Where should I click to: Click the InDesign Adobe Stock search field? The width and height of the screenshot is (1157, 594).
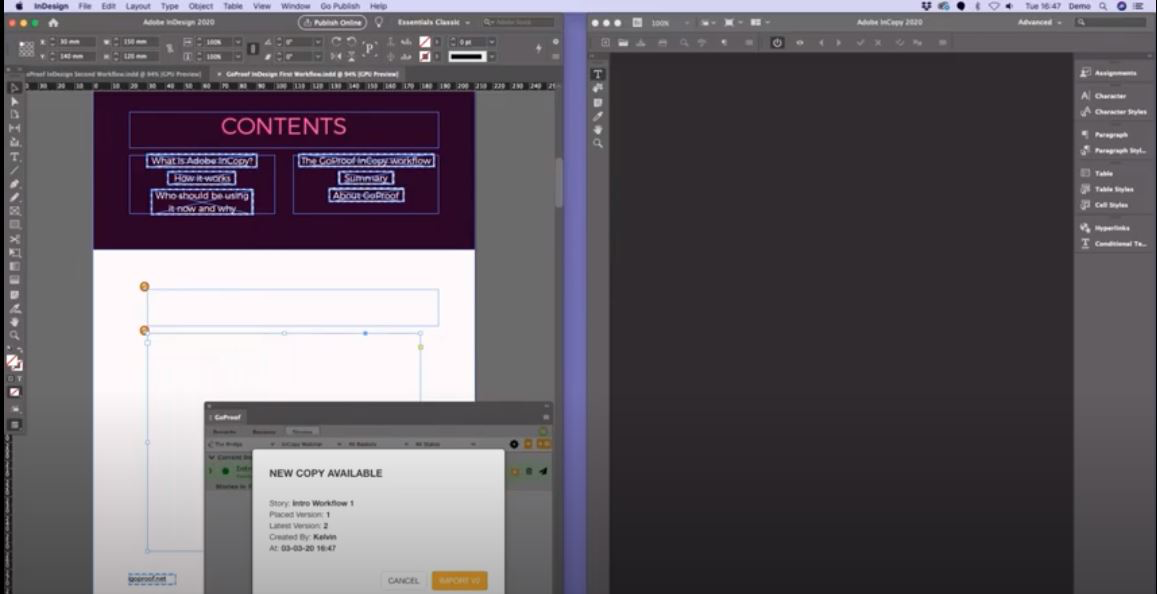click(x=518, y=22)
